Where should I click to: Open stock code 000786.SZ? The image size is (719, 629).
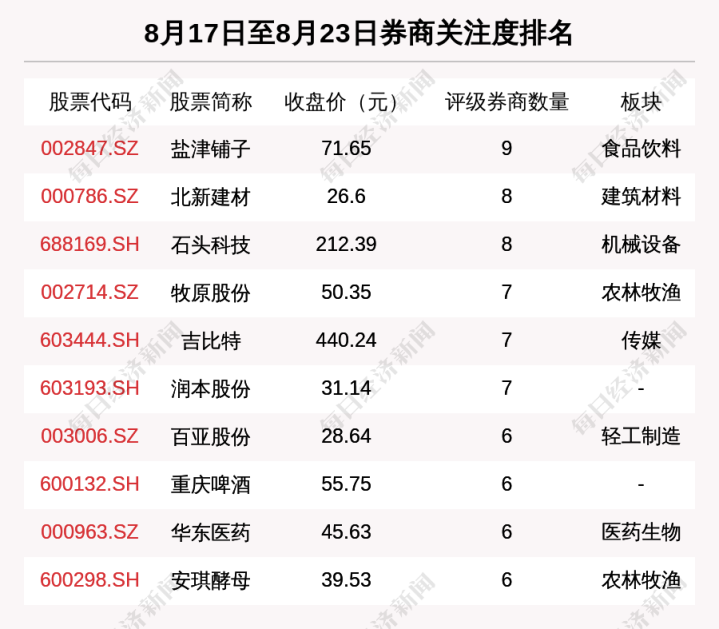click(x=89, y=196)
